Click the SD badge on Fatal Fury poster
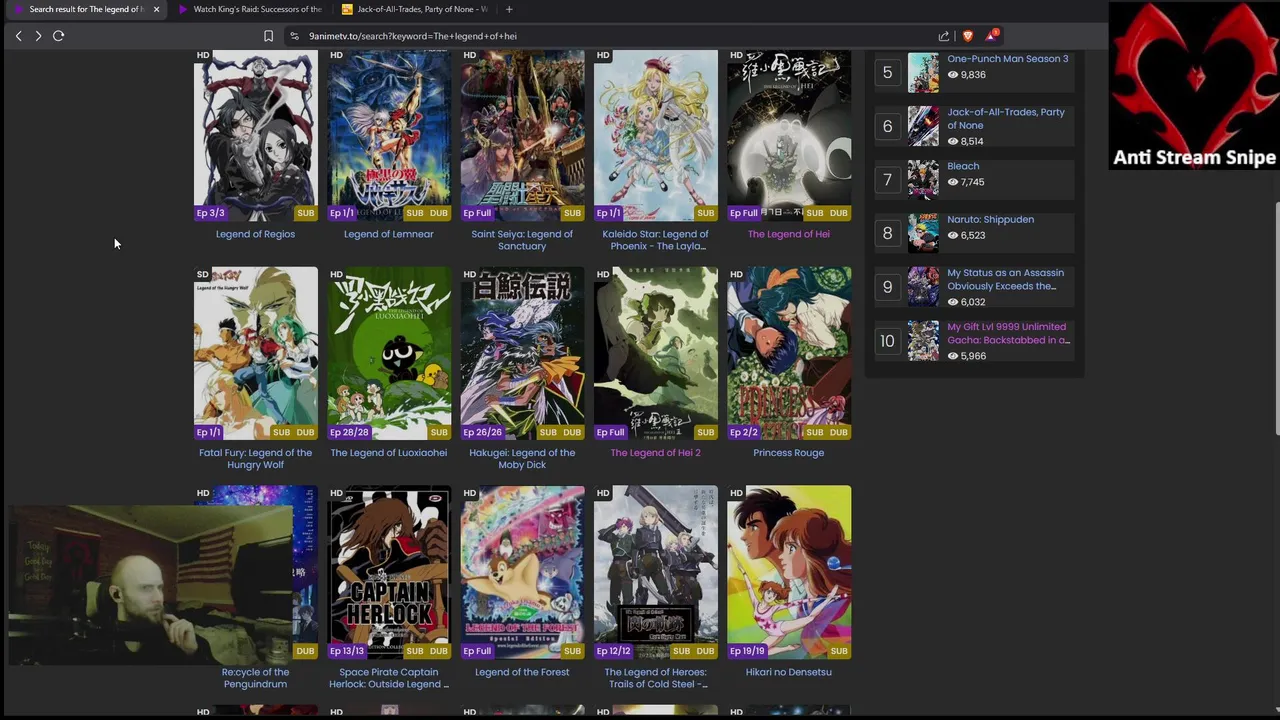 click(x=203, y=274)
